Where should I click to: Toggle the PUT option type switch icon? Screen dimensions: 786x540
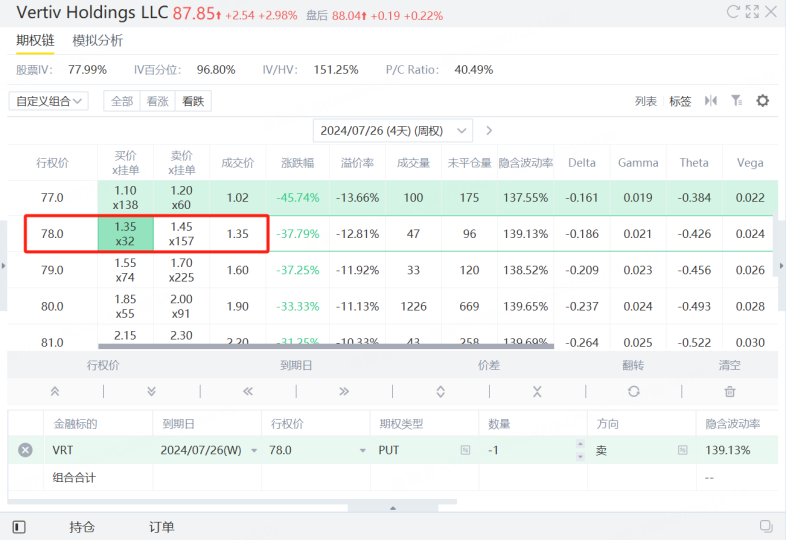(x=465, y=450)
